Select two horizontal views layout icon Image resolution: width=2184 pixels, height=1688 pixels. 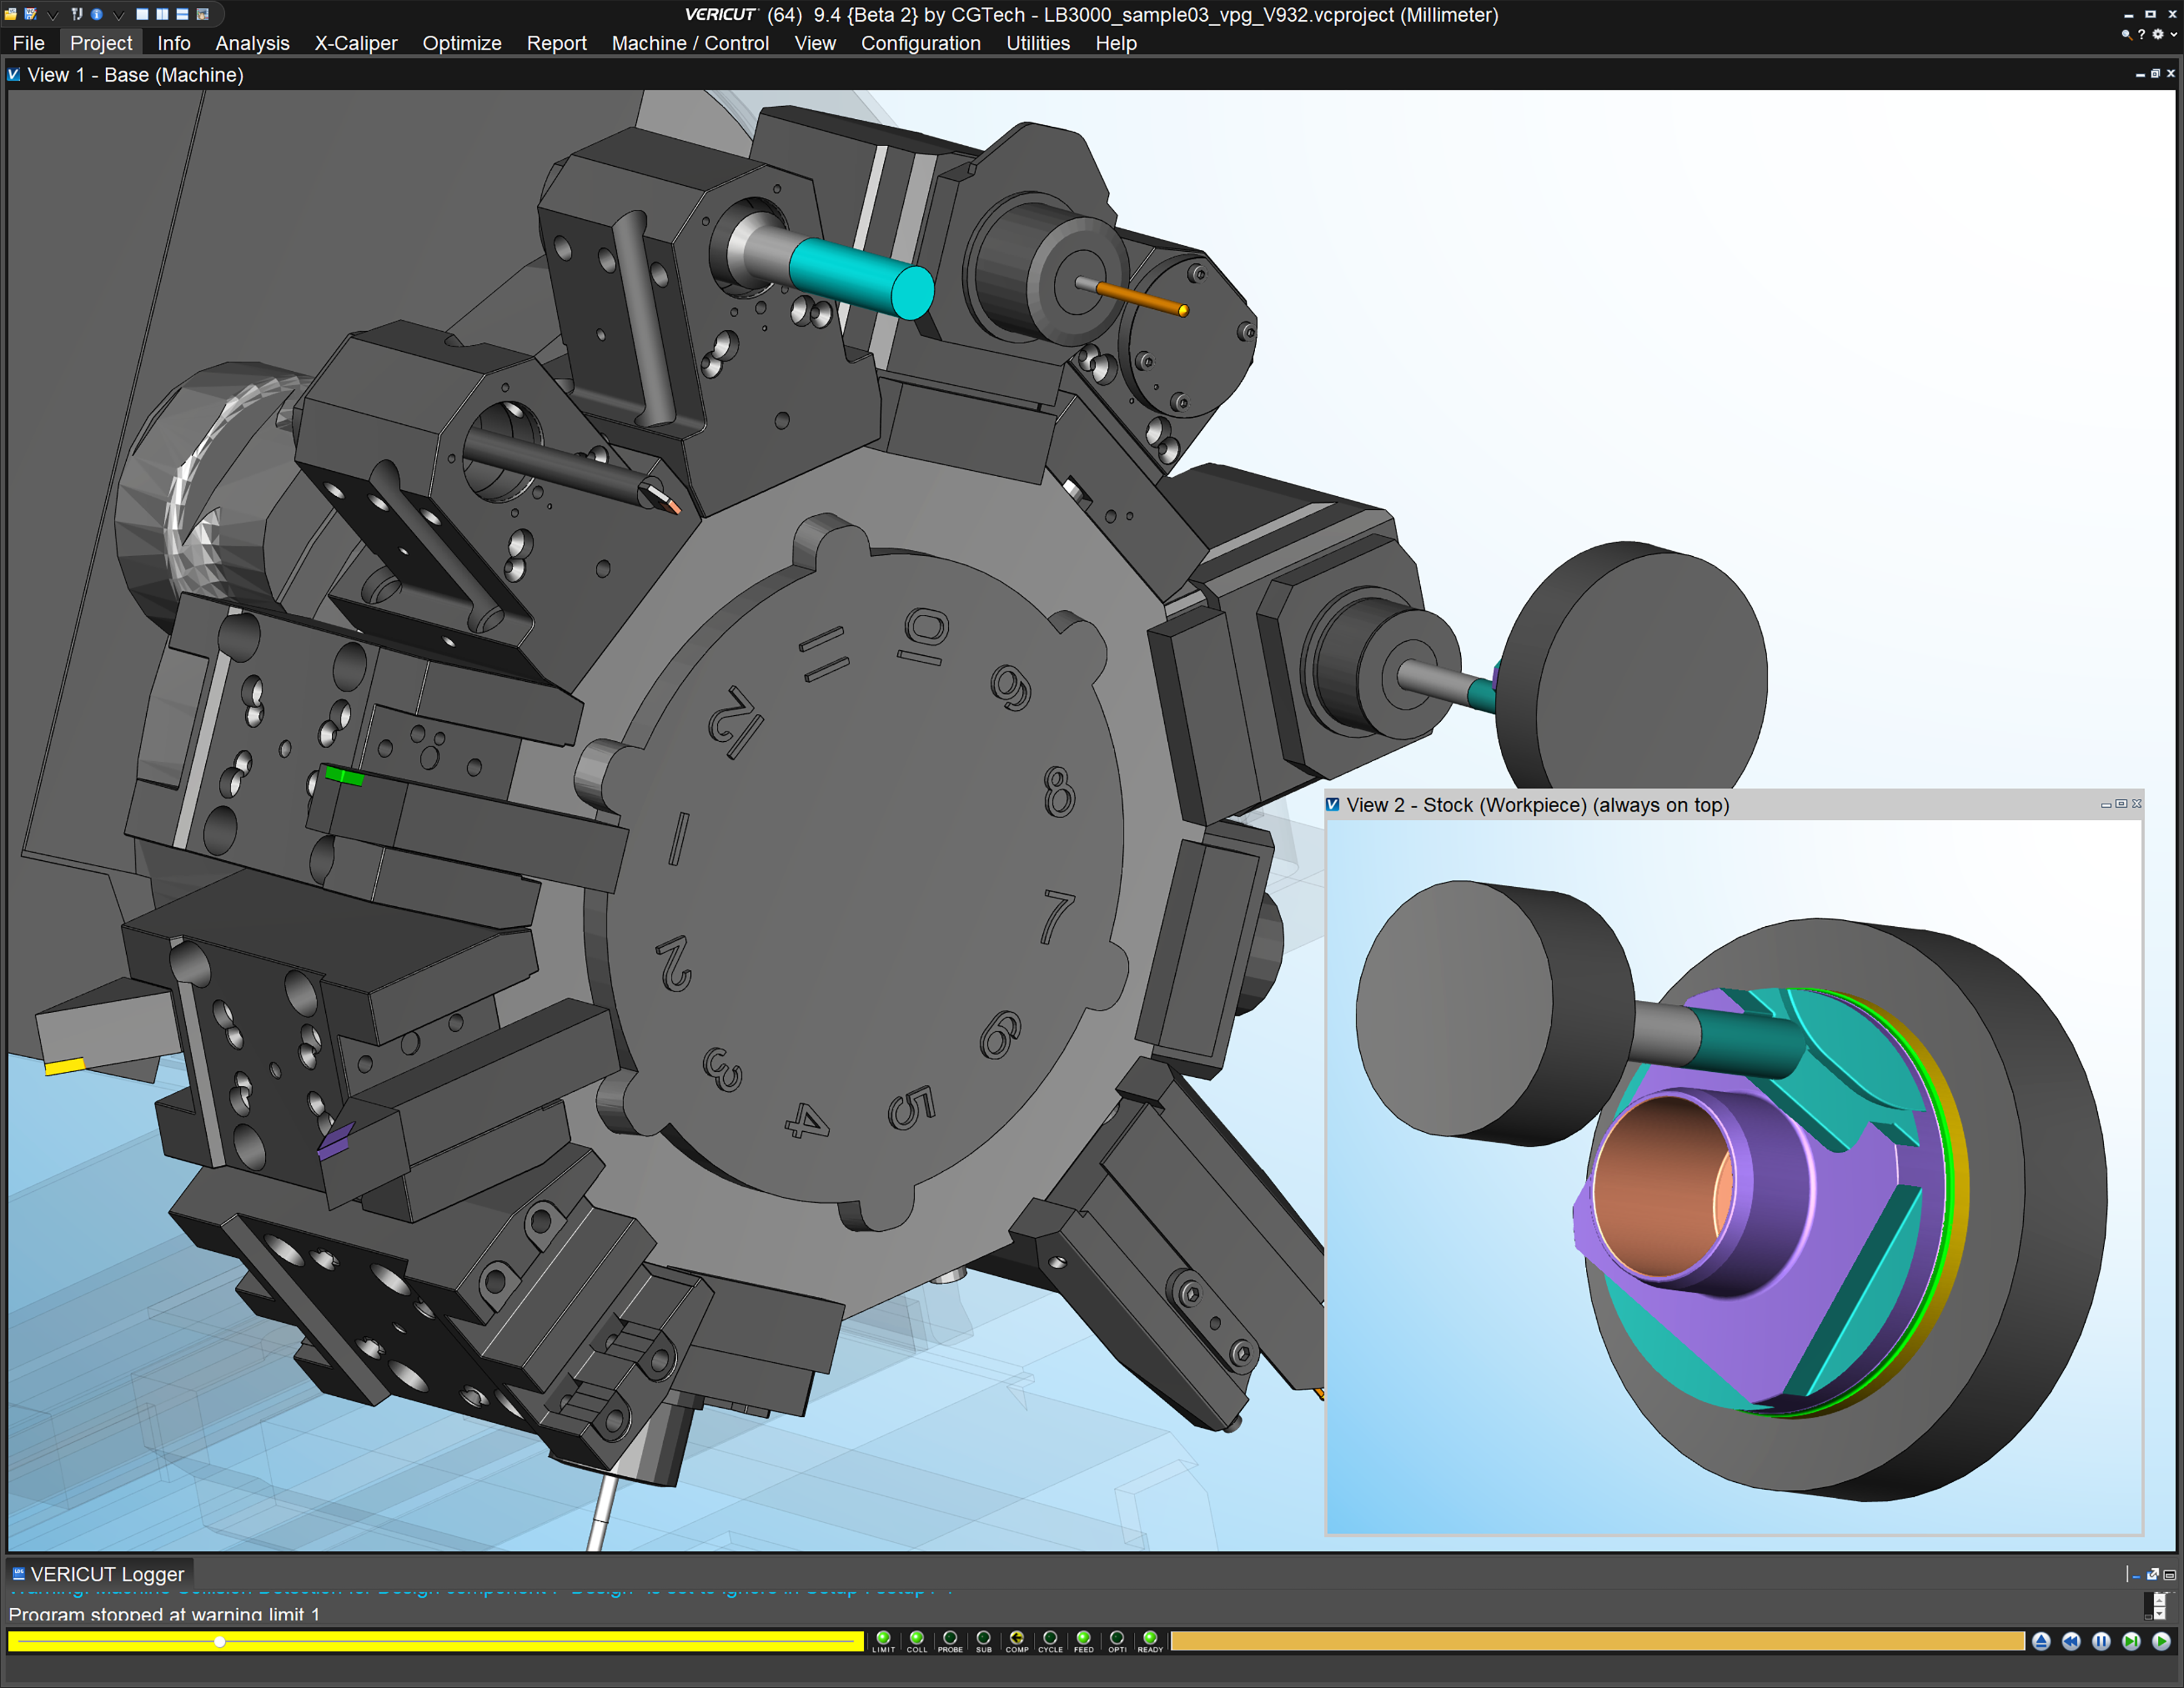(x=182, y=14)
